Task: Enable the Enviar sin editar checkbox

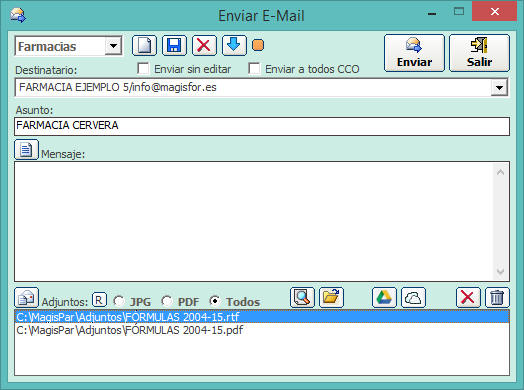Action: (x=143, y=69)
